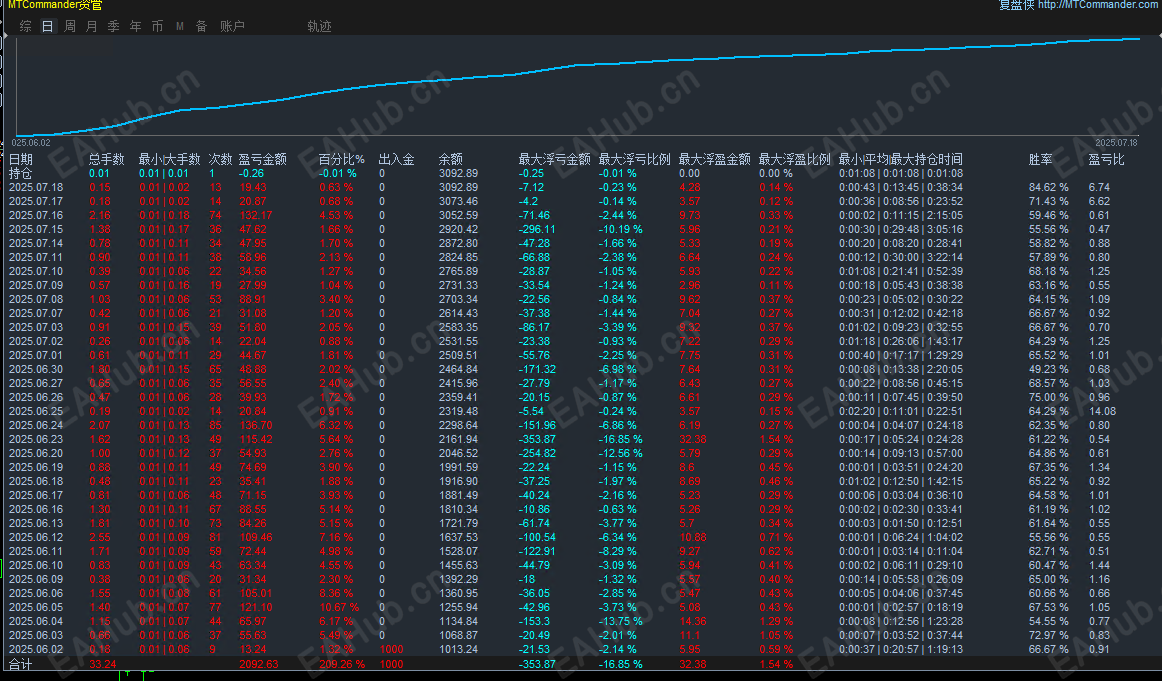1162x681 pixels.
Task: Click the 总手数 column header
Action: (x=107, y=159)
